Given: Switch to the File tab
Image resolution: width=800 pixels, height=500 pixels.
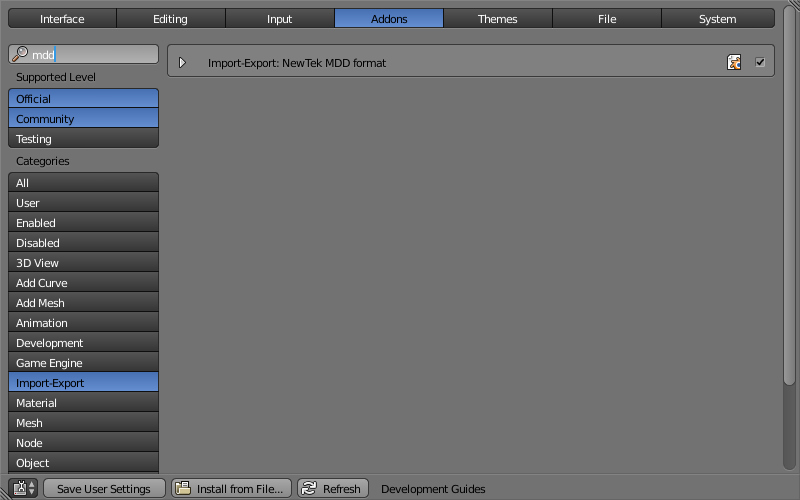Looking at the screenshot, I should tap(607, 19).
